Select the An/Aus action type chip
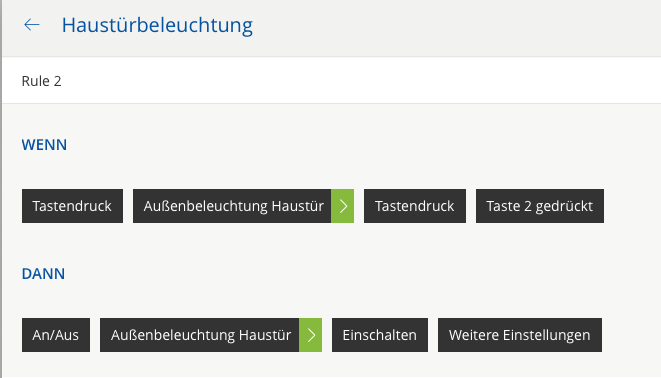The image size is (661, 378). click(56, 335)
